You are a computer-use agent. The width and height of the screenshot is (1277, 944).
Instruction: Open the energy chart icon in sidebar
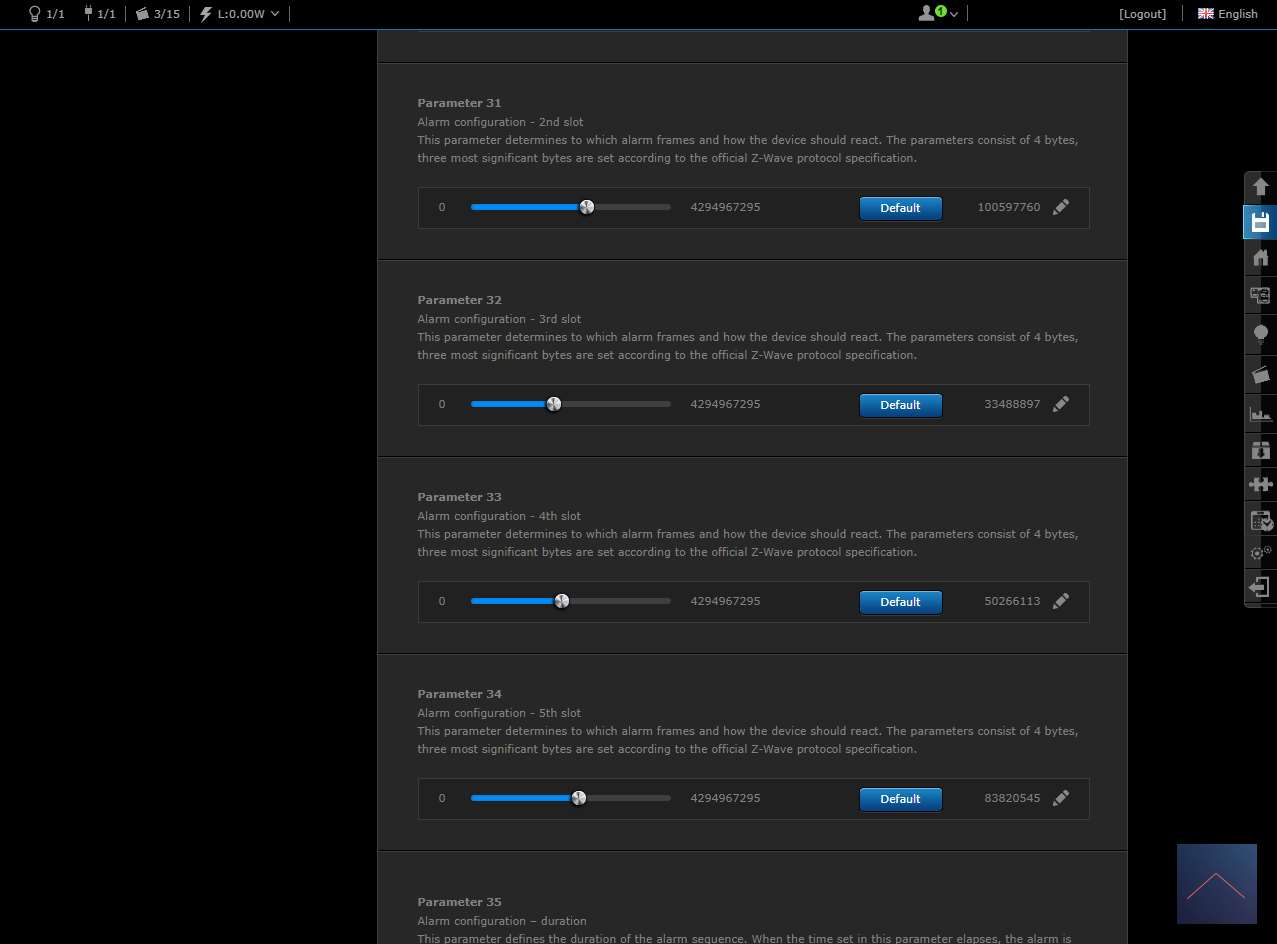point(1260,413)
